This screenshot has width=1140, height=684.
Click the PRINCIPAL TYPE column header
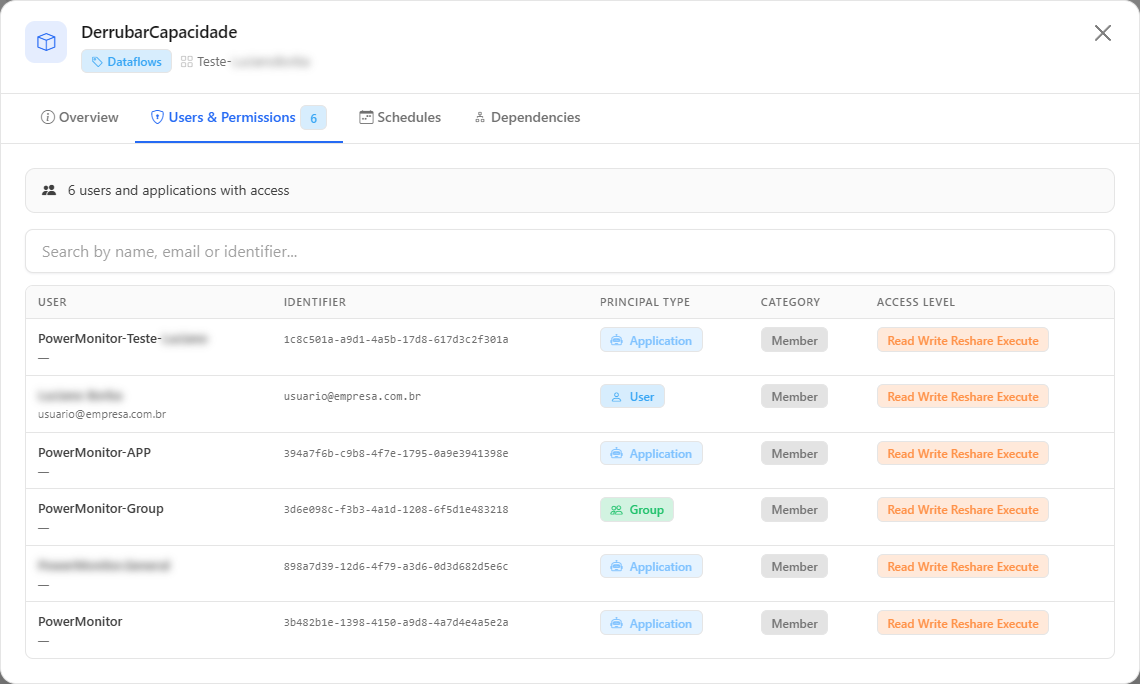pos(645,302)
